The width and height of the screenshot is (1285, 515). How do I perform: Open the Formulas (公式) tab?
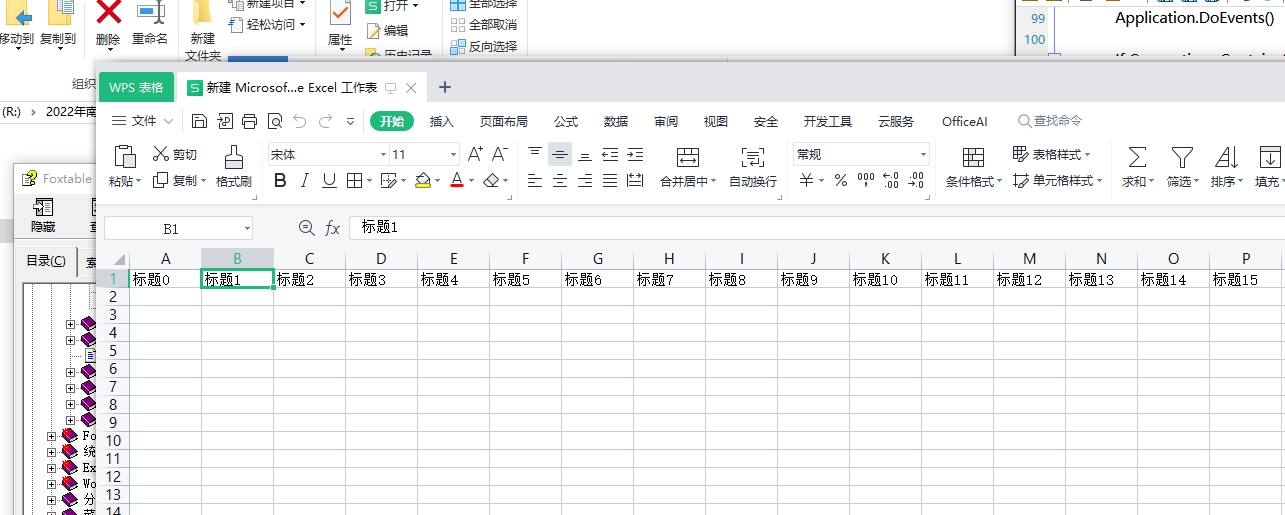566,121
